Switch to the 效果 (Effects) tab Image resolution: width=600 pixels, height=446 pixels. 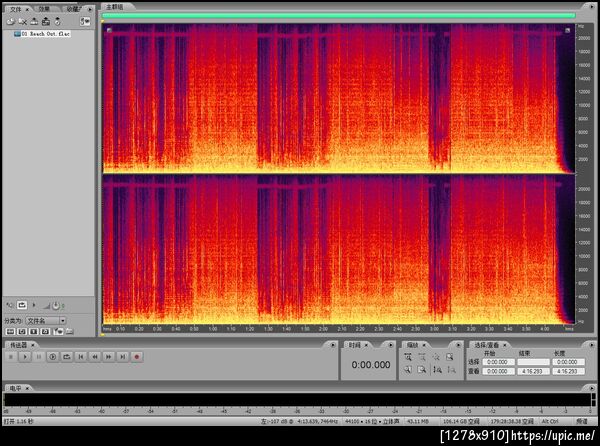[x=44, y=9]
